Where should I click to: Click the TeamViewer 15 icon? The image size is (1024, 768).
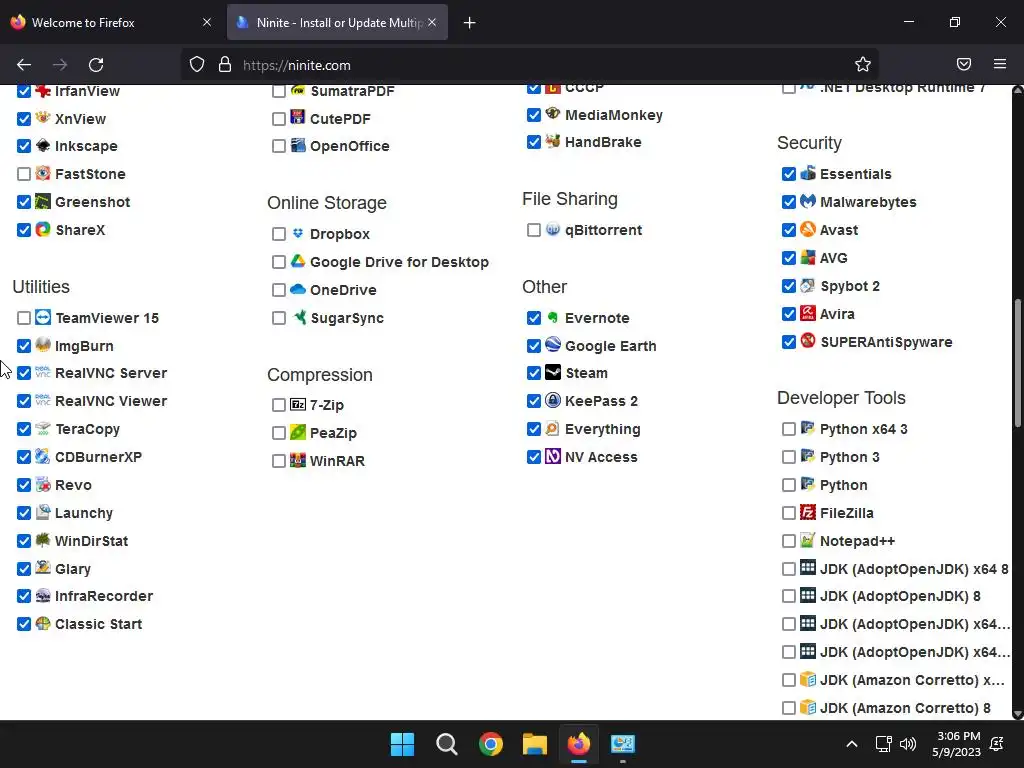[43, 317]
